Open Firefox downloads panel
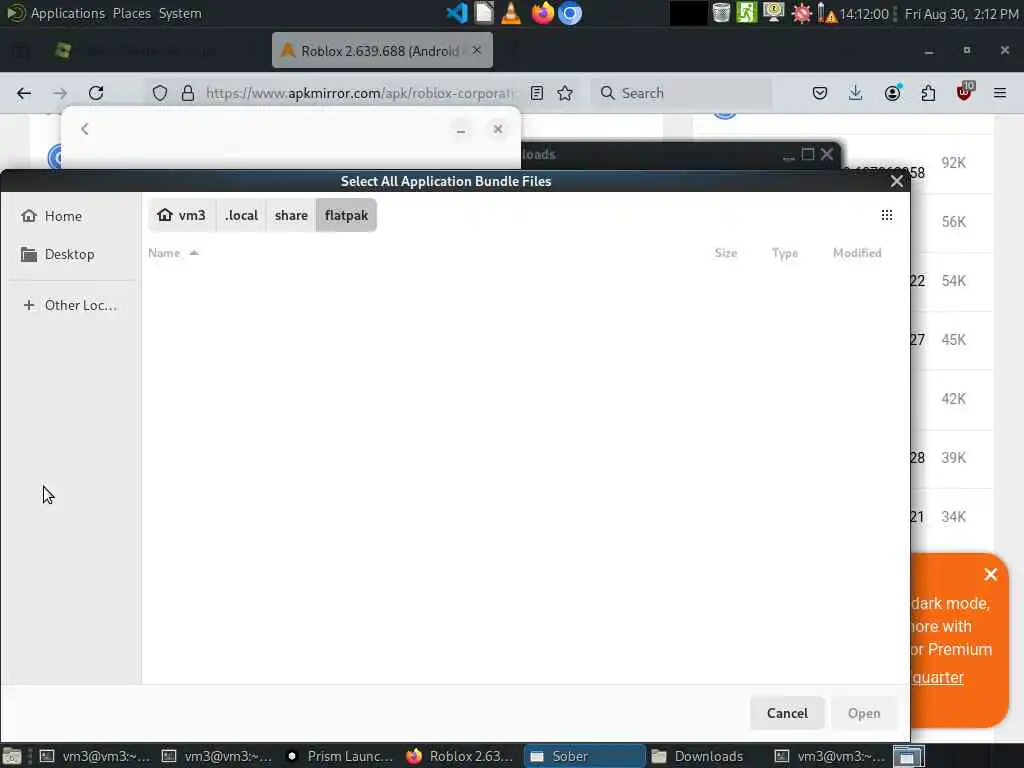The height and width of the screenshot is (768, 1024). (856, 93)
